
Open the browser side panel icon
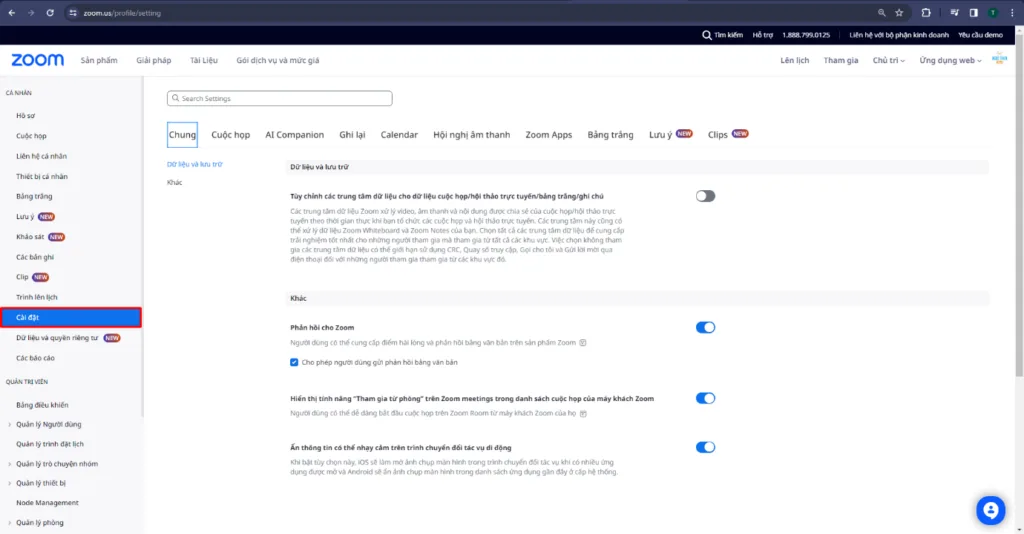point(974,13)
